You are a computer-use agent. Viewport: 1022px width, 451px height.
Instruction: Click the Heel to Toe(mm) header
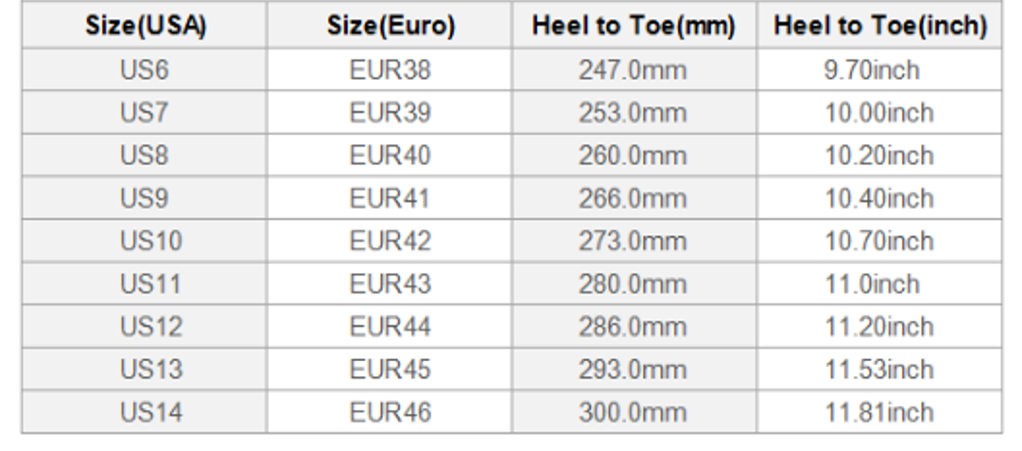point(633,26)
